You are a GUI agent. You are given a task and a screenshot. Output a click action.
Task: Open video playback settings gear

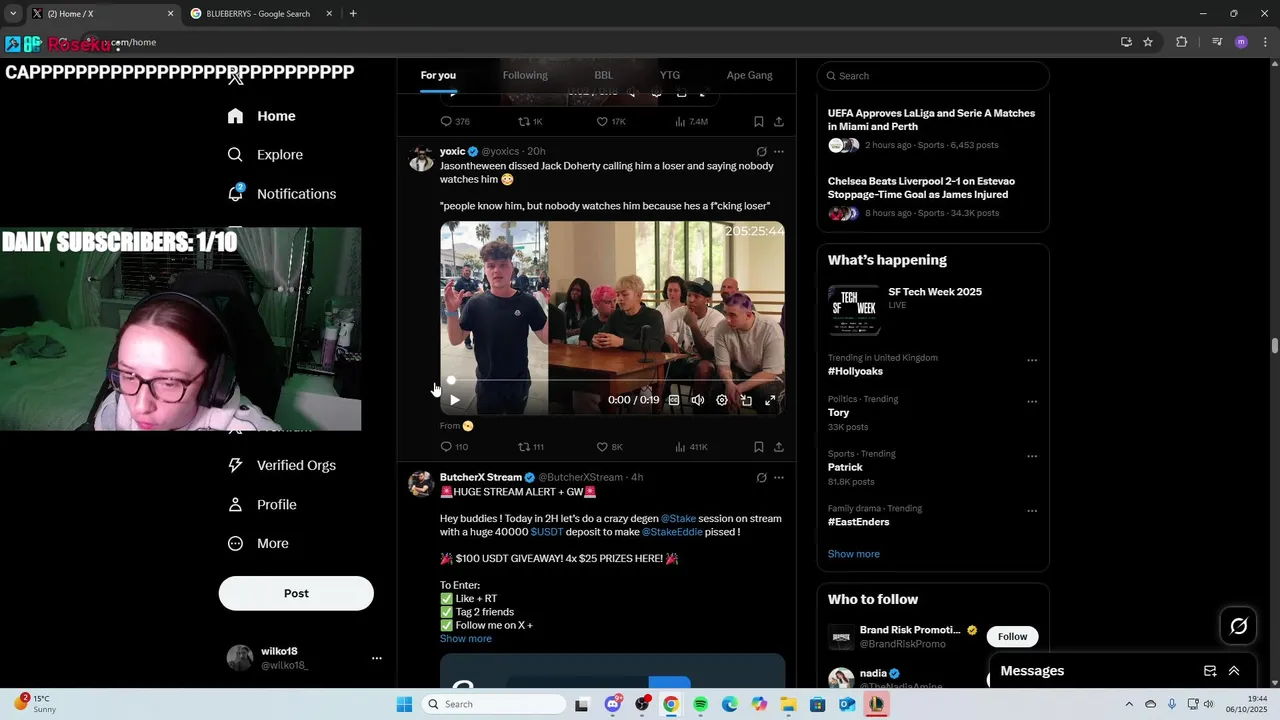coord(722,400)
